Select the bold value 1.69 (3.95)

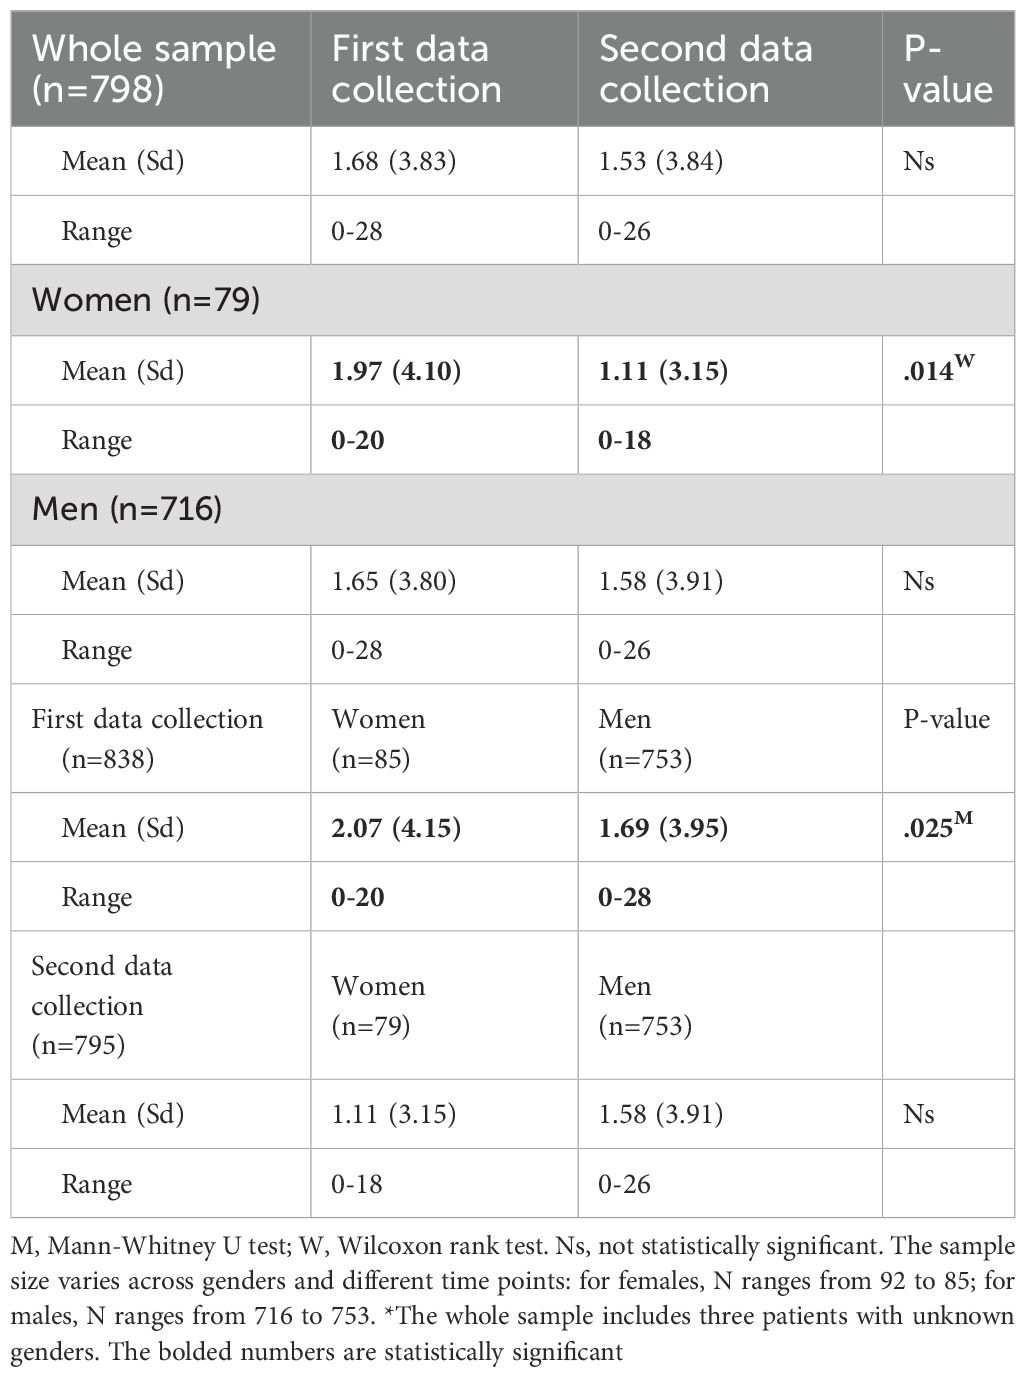pos(663,828)
